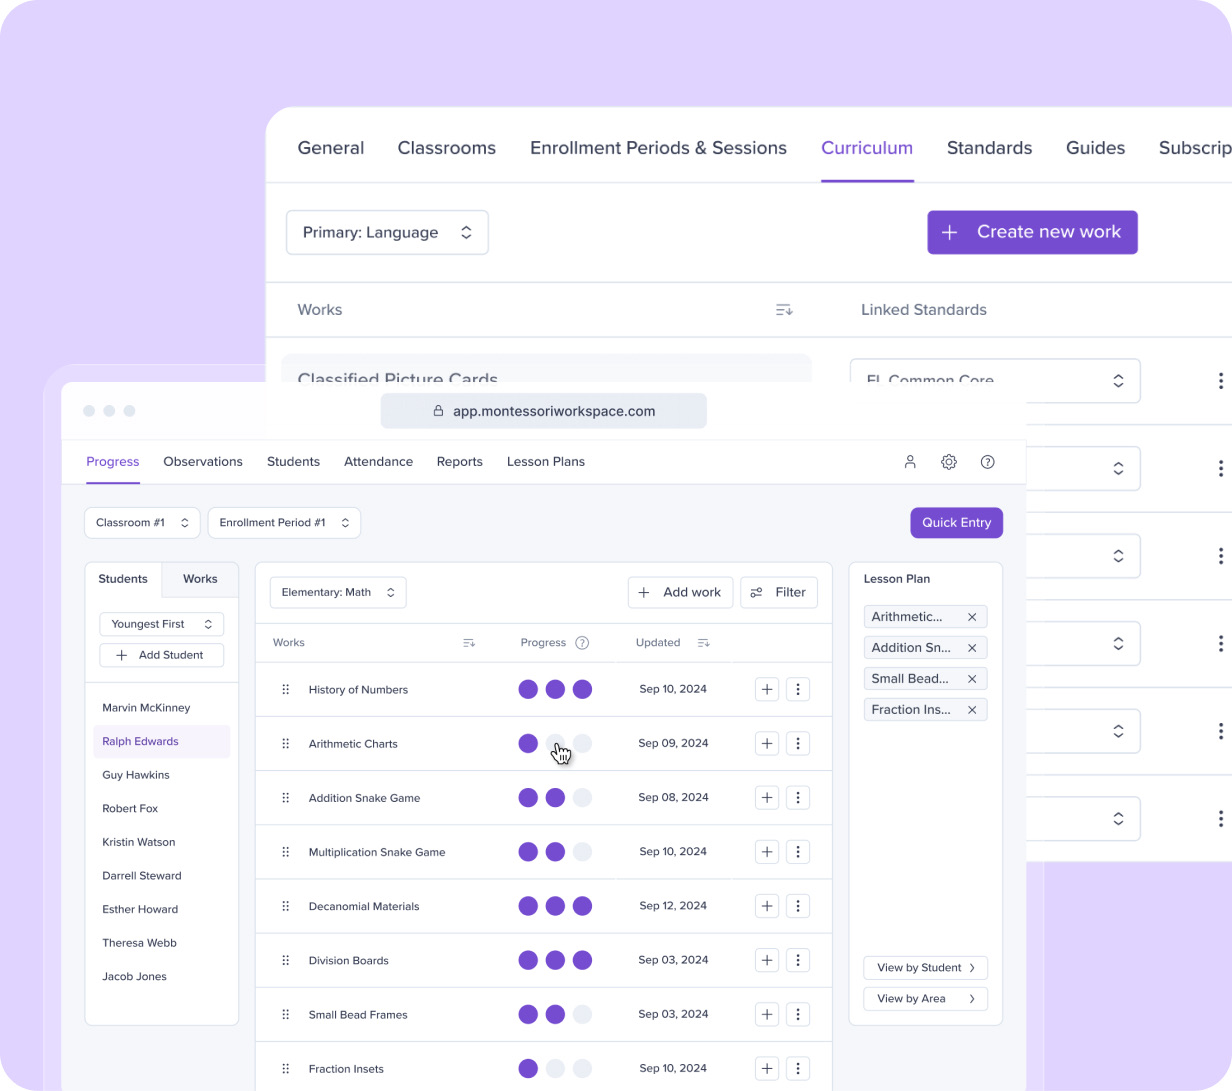Screen dimensions: 1232x1091
Task: Set the second progress dot for Fraction Insets
Action: pyautogui.click(x=555, y=1068)
